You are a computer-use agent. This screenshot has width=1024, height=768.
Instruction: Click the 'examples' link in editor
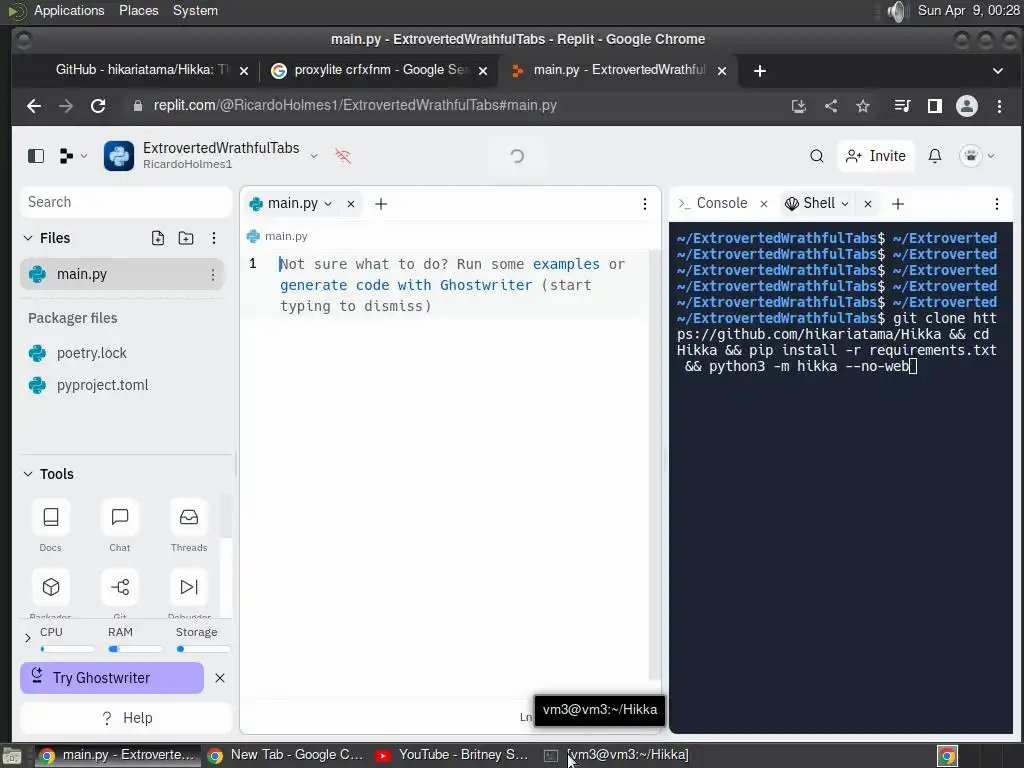(x=566, y=264)
